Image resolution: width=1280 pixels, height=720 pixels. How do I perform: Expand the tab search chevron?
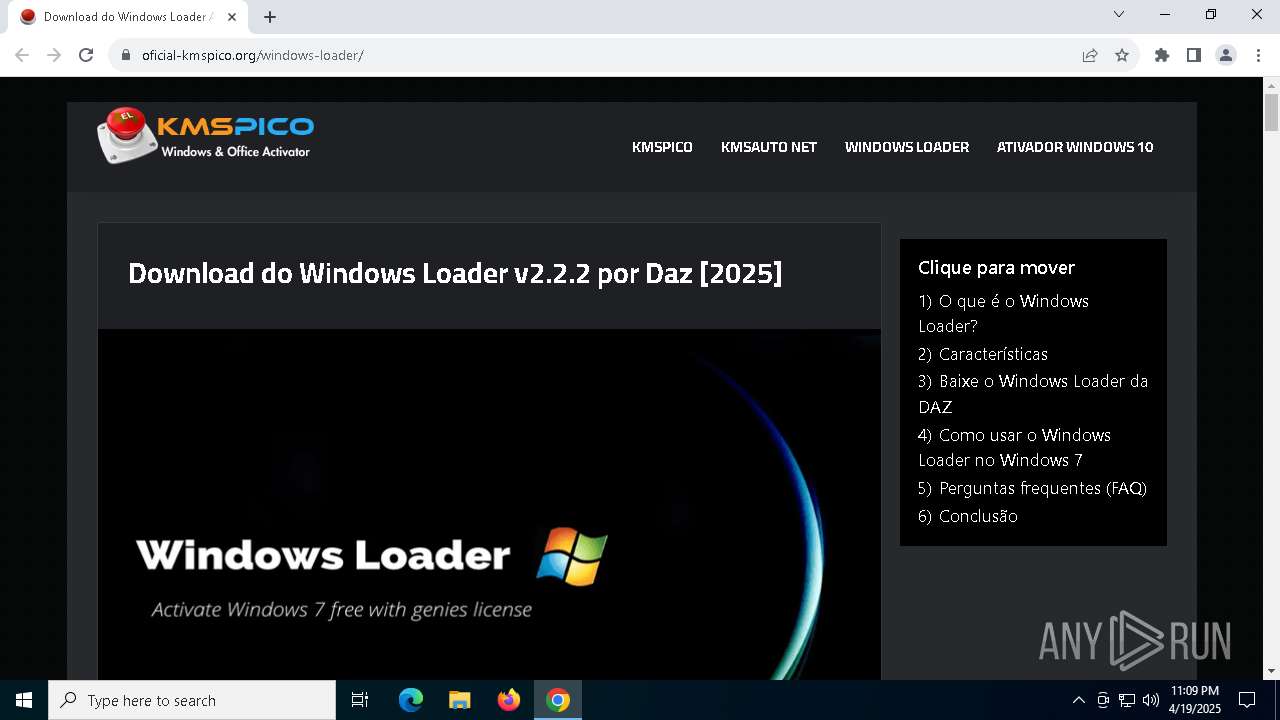coord(1119,14)
